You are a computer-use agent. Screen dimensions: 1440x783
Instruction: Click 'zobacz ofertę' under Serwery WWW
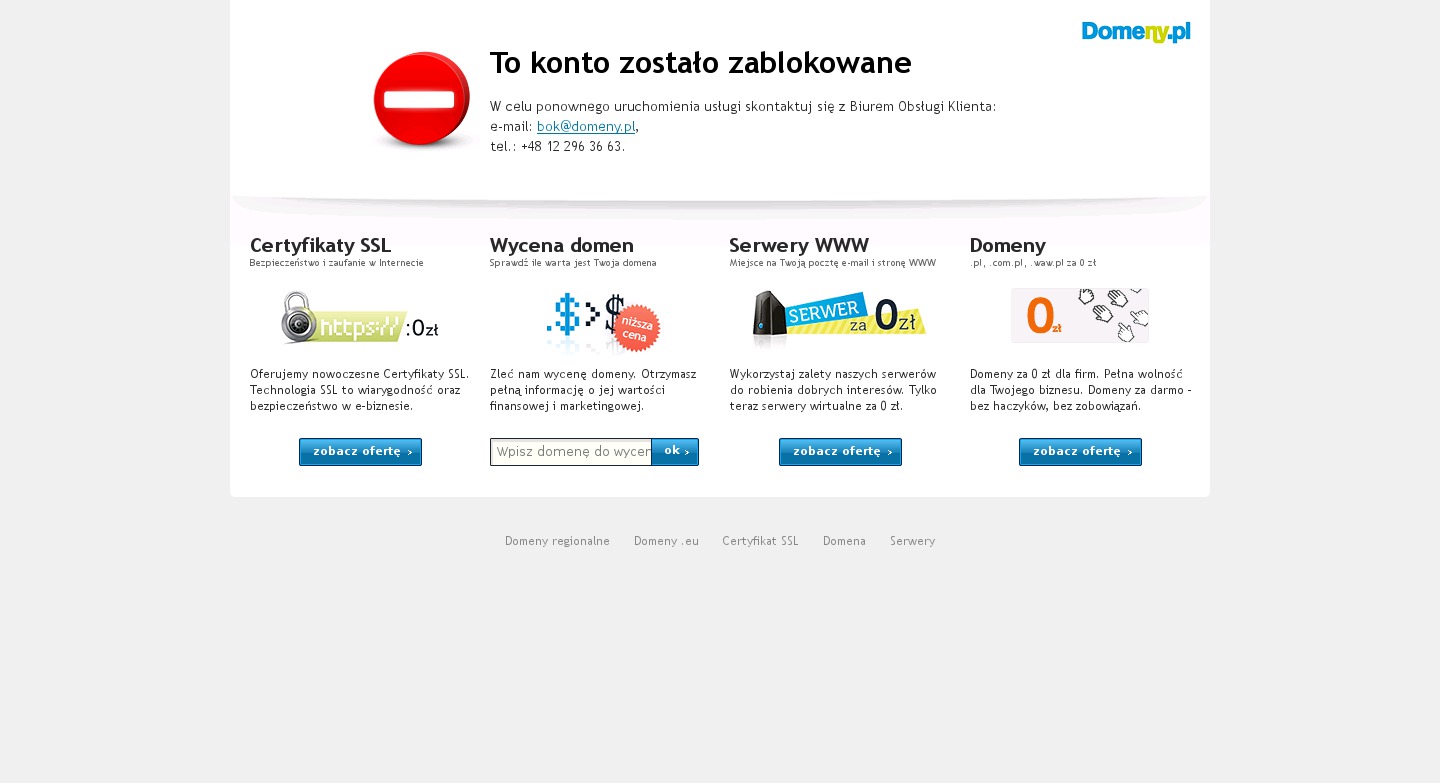tap(840, 452)
